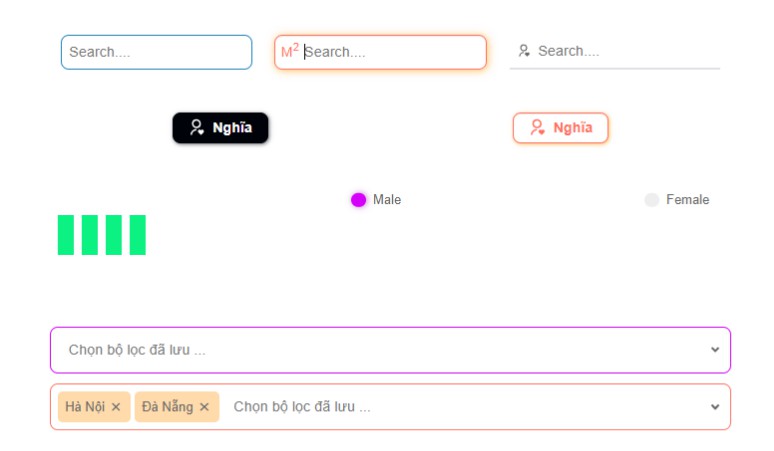Remove the Hà Nội tag
This screenshot has width=774, height=451.
coord(116,407)
